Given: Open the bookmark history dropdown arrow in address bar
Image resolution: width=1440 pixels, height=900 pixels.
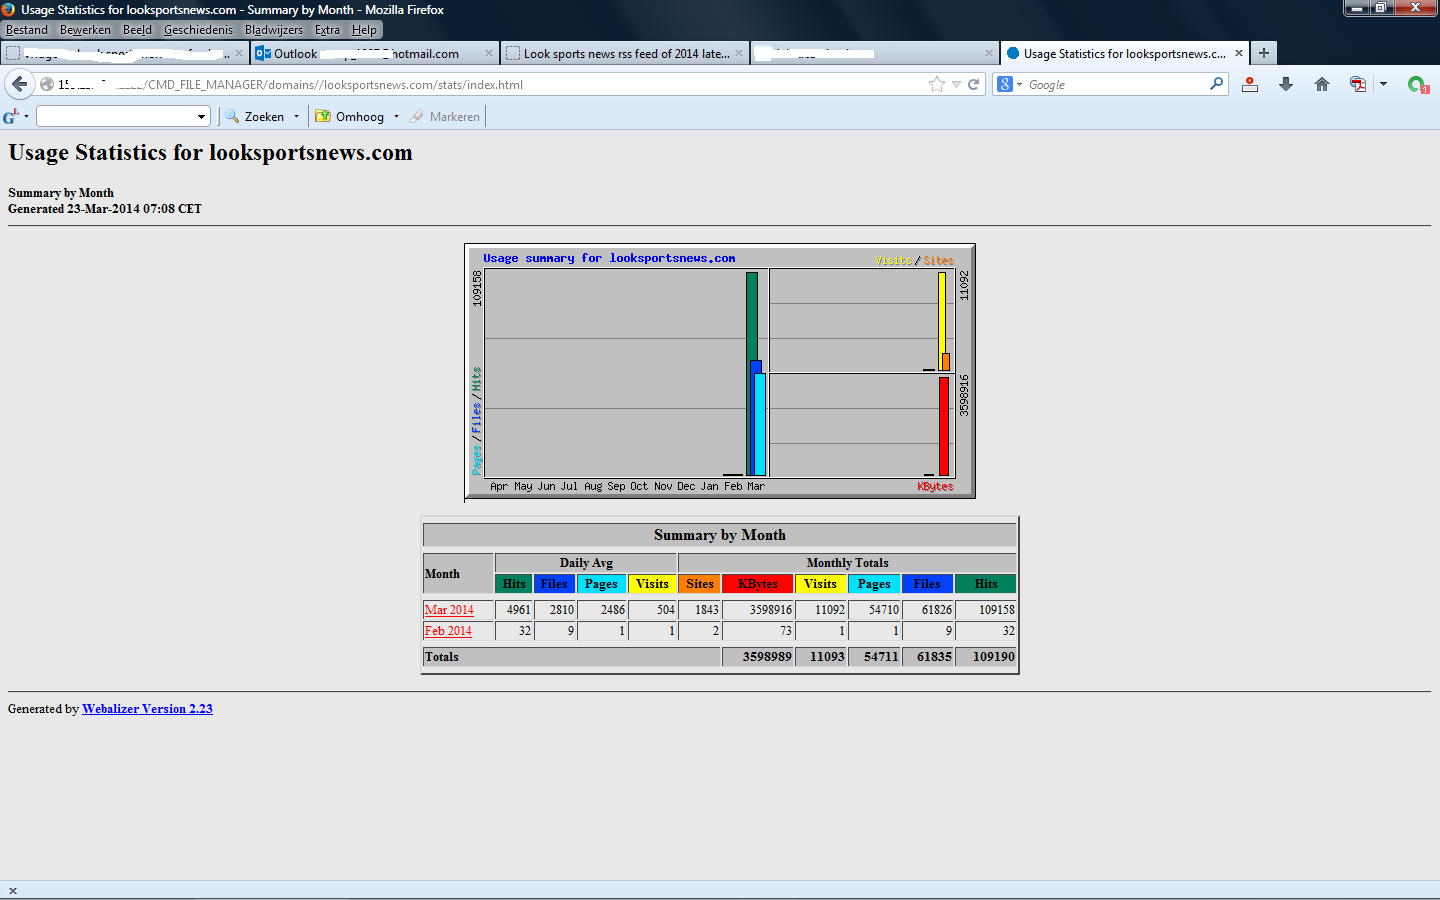Looking at the screenshot, I should pos(956,85).
